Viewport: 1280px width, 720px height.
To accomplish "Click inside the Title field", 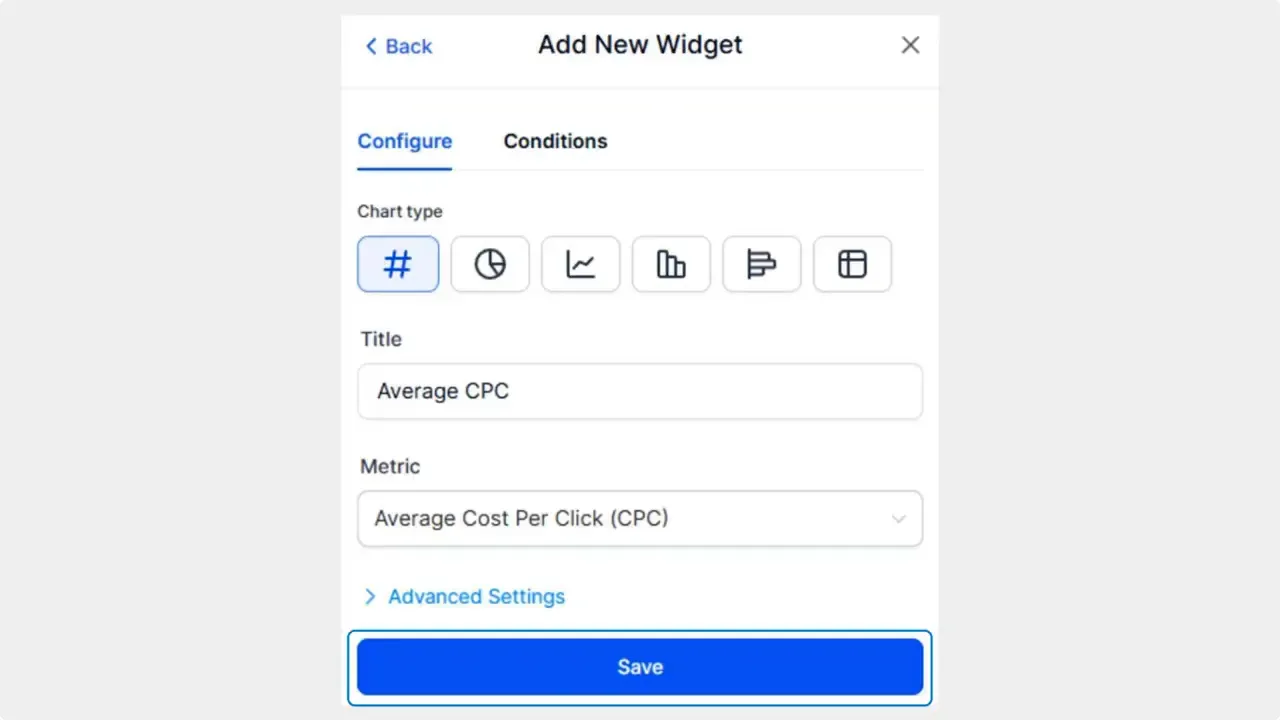I will 640,391.
